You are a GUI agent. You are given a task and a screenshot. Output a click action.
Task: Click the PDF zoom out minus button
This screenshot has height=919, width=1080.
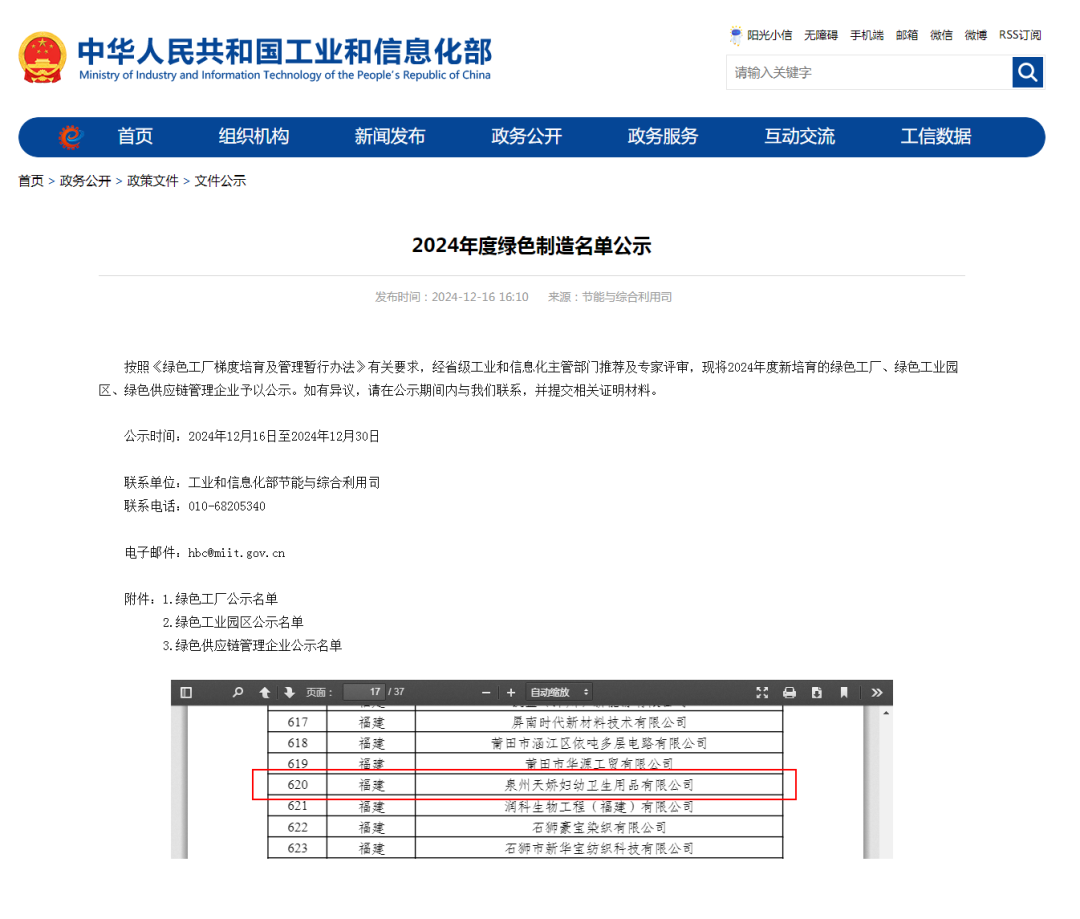(486, 692)
